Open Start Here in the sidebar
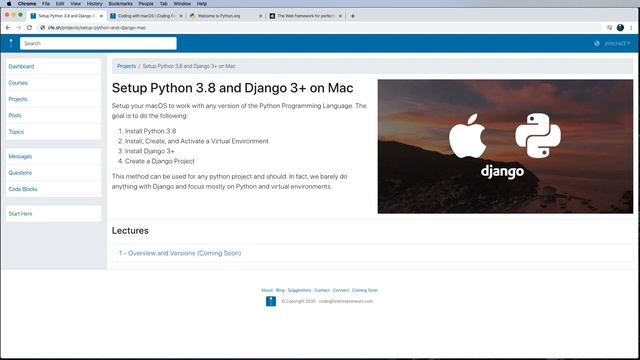 (x=20, y=213)
